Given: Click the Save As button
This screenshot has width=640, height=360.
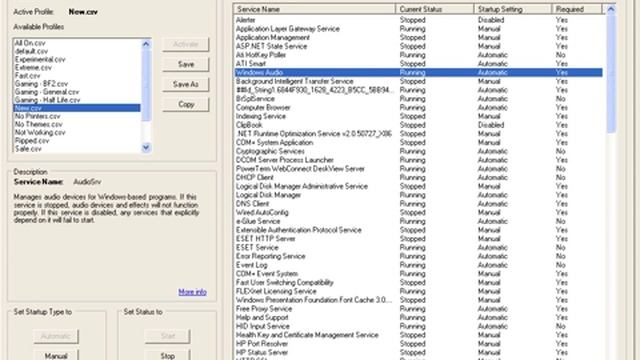Looking at the screenshot, I should [x=186, y=84].
